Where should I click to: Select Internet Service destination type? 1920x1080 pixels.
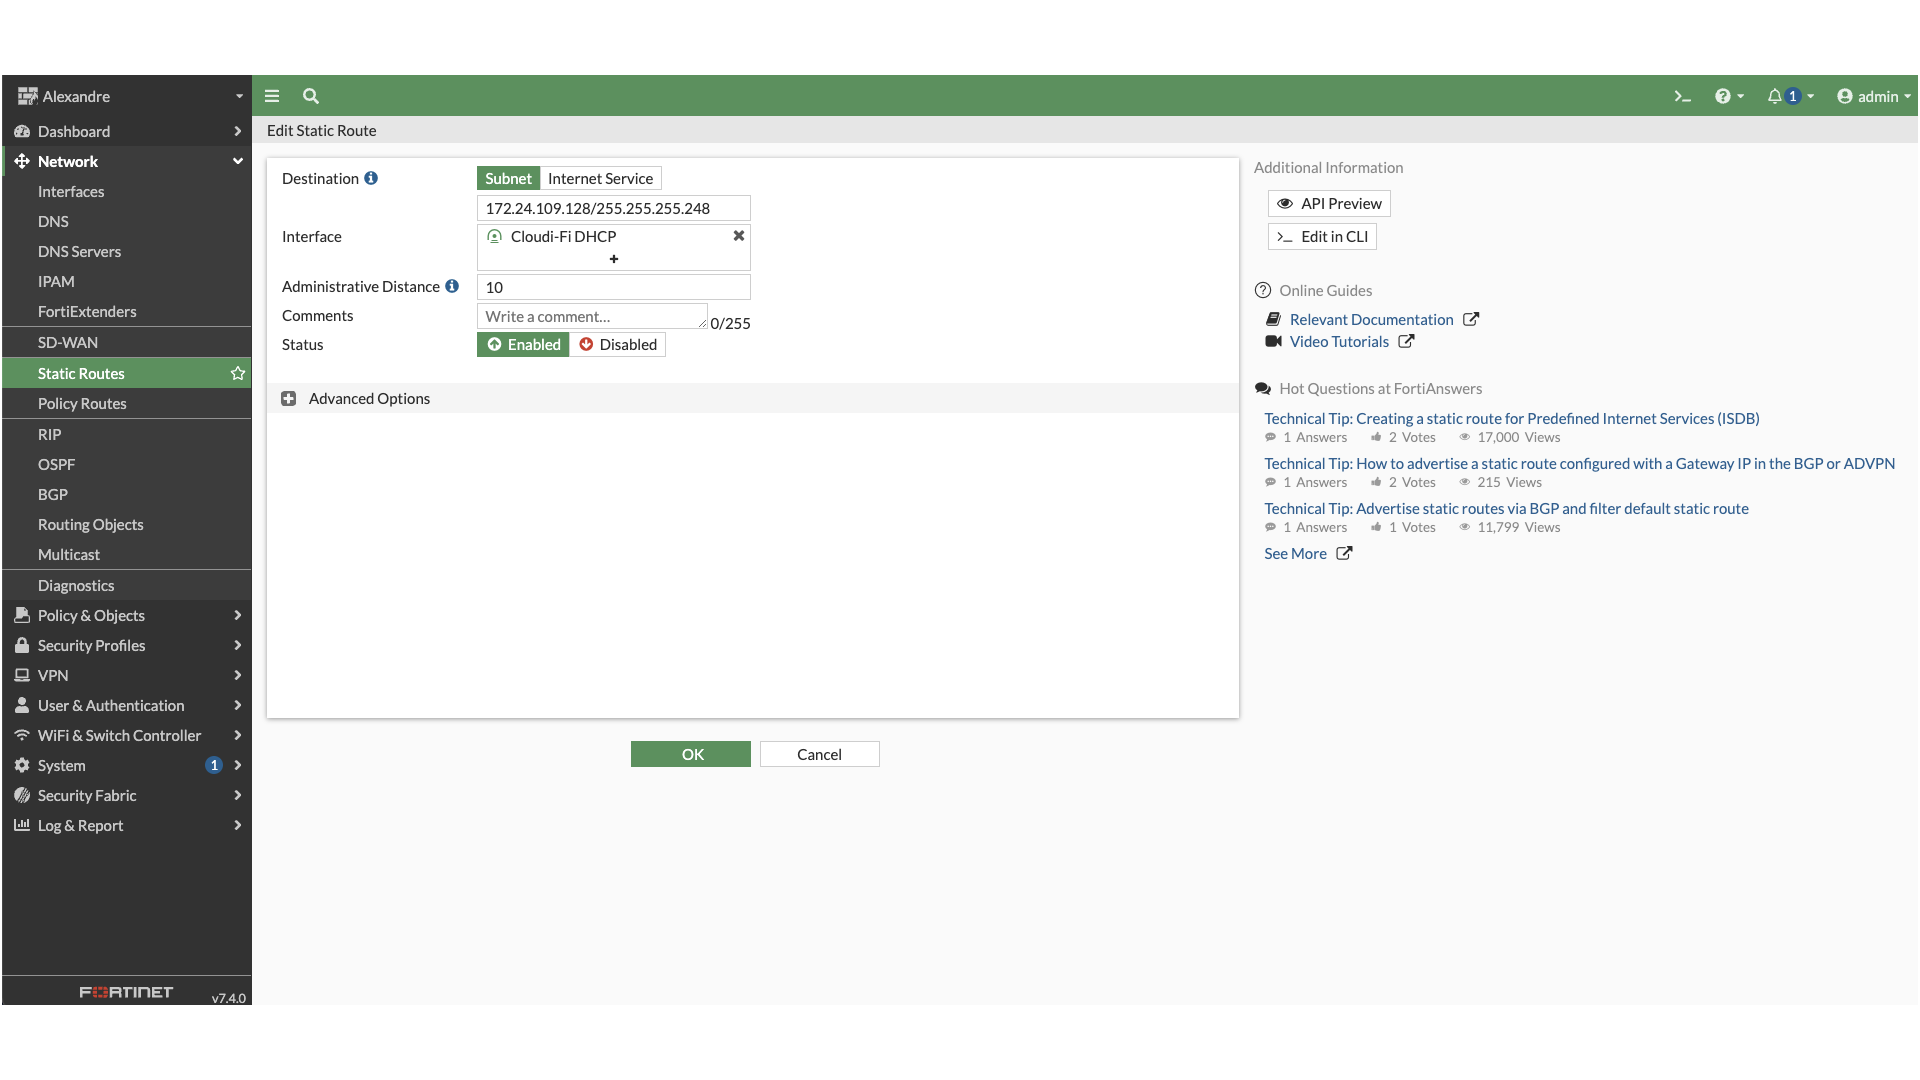point(600,179)
